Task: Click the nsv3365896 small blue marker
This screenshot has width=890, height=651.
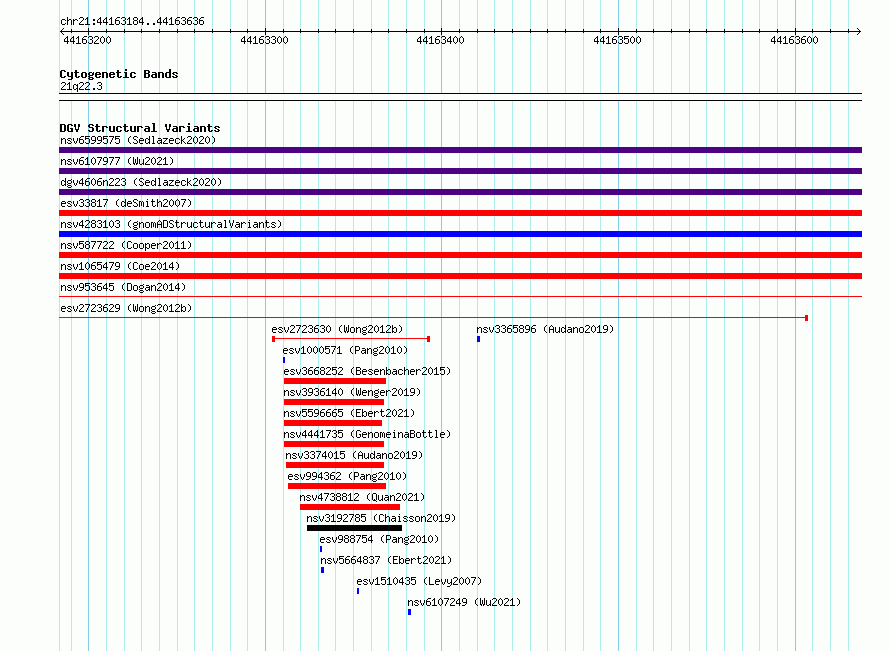Action: [478, 339]
